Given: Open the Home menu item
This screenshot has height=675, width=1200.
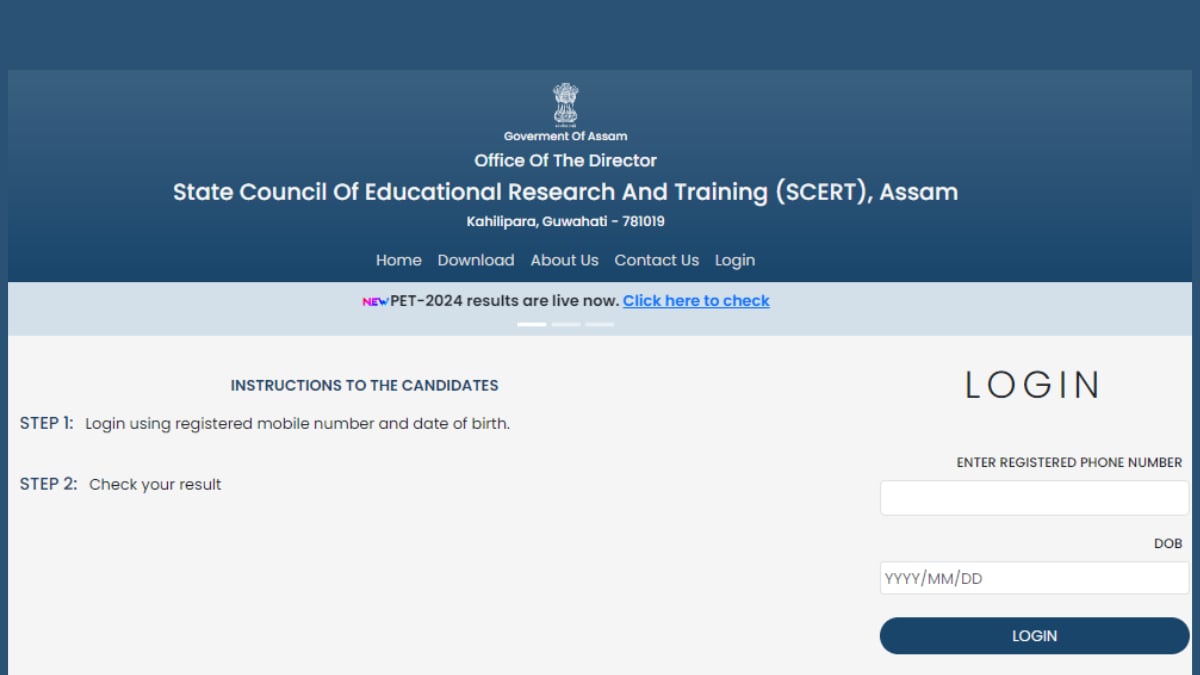Looking at the screenshot, I should coord(398,260).
